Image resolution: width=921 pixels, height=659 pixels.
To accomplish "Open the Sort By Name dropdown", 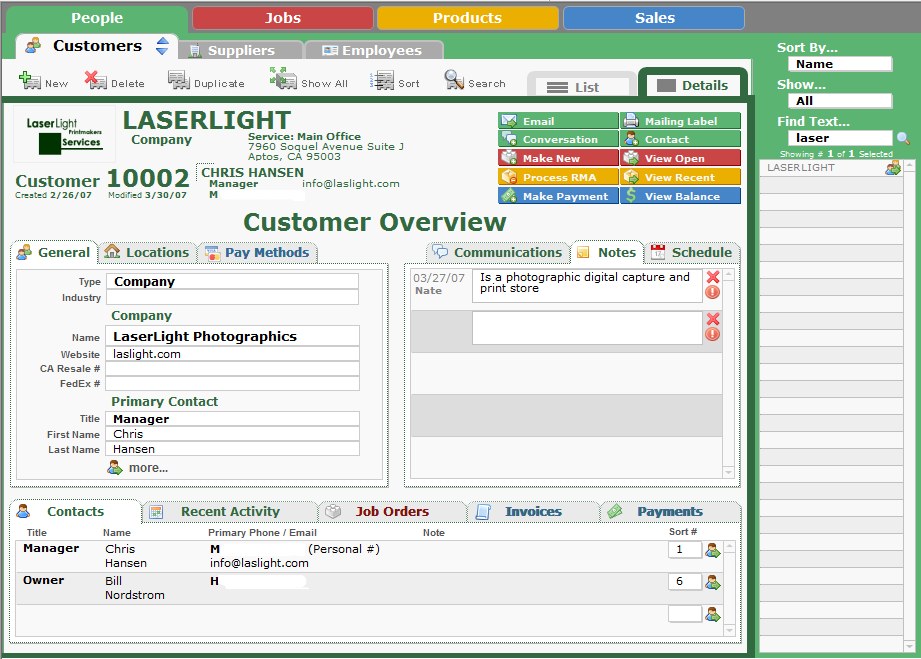I will point(840,64).
